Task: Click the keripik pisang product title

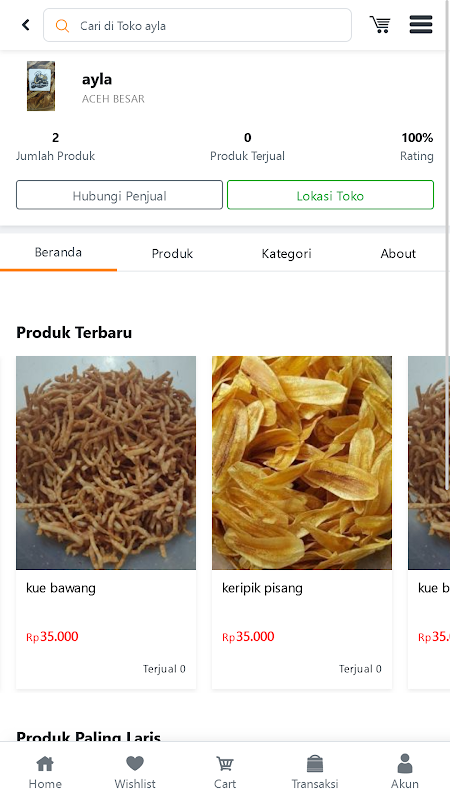Action: tap(262, 588)
